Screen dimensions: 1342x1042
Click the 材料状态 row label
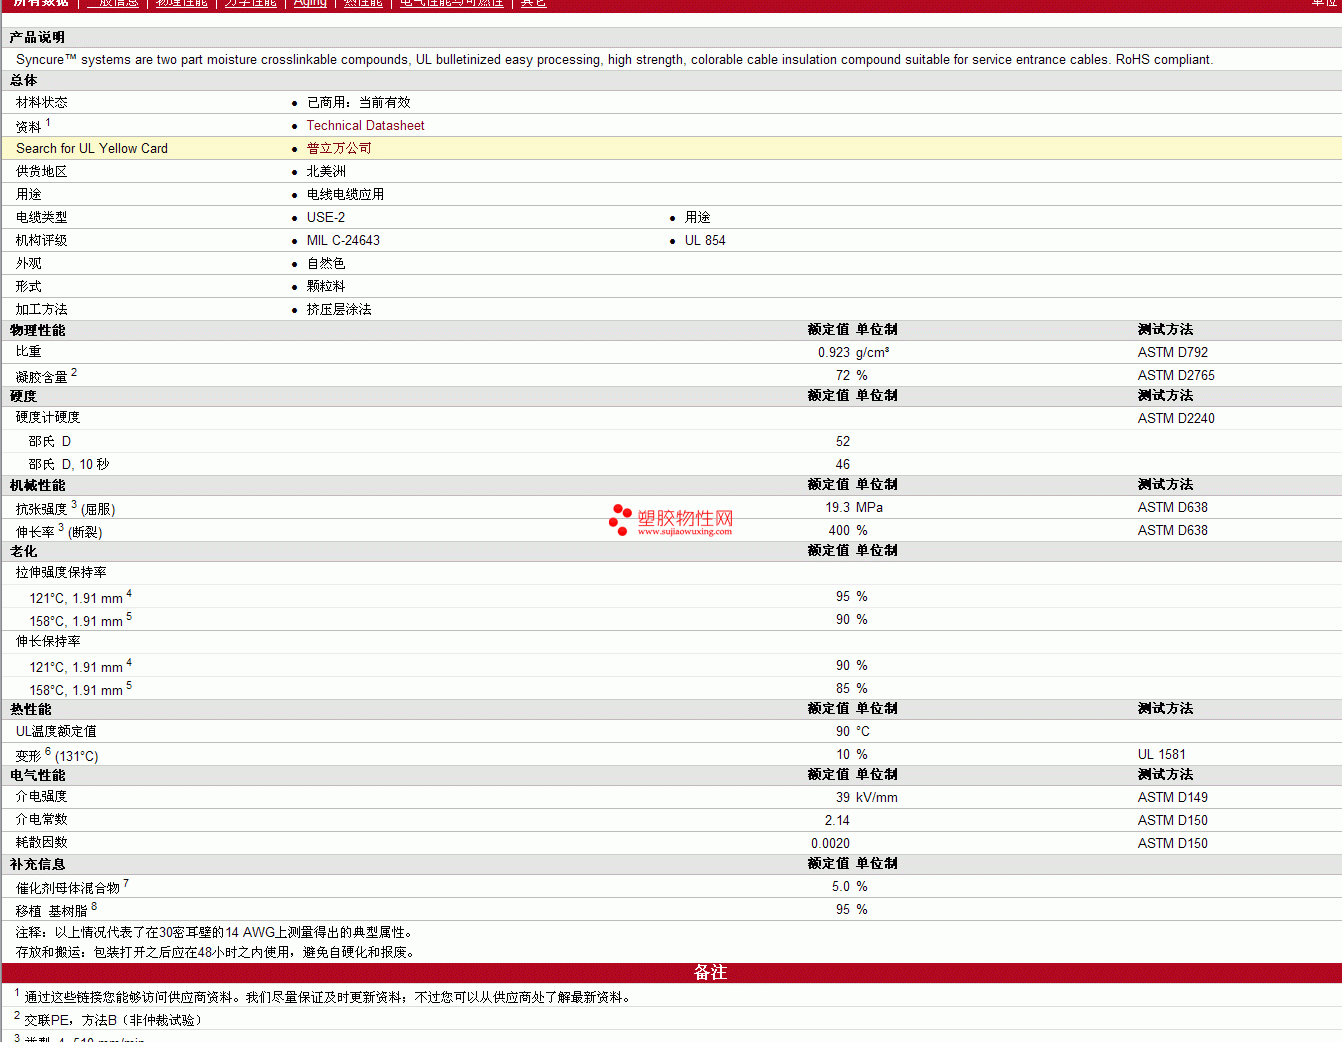(x=42, y=102)
